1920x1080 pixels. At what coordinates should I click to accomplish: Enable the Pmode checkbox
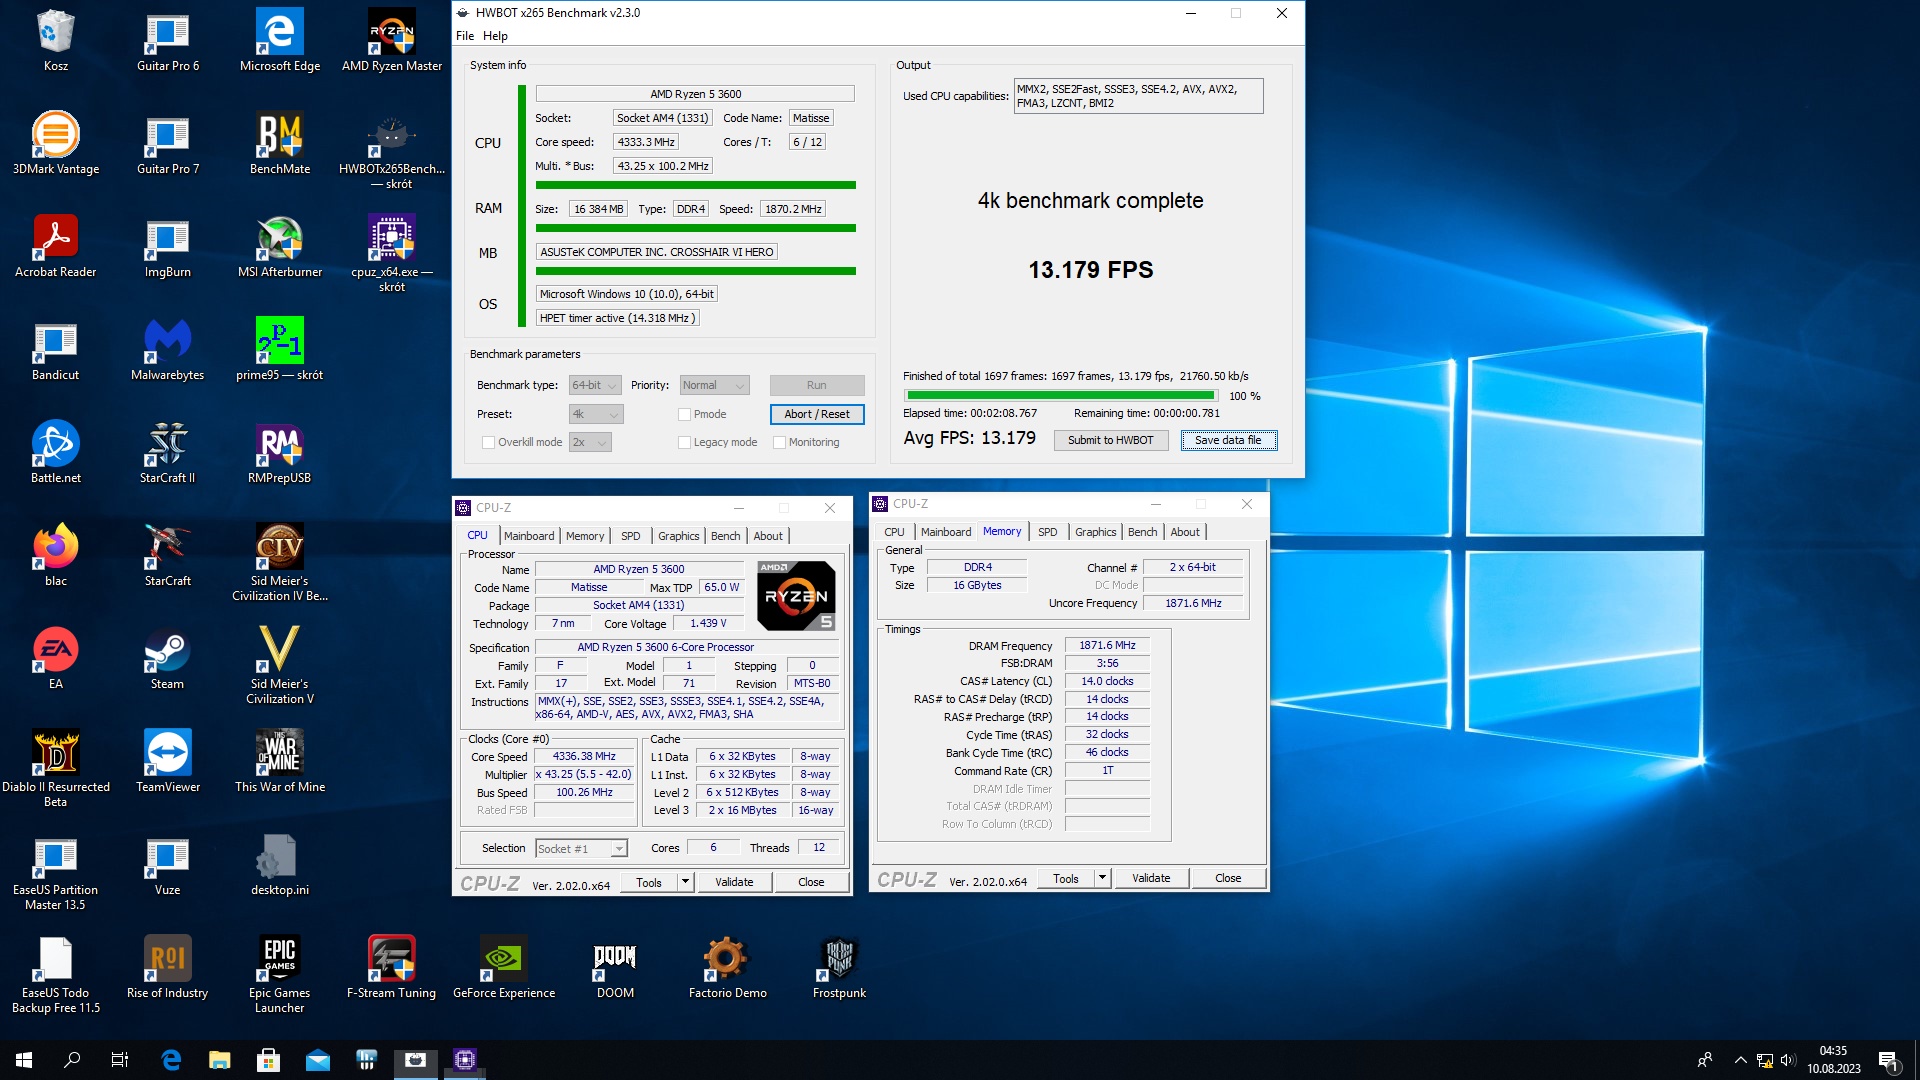point(685,414)
